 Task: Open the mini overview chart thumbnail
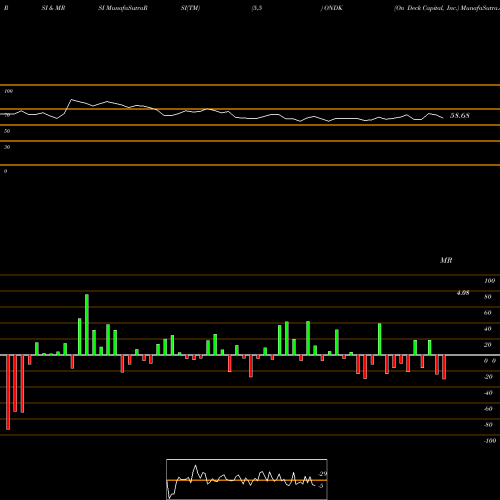coord(247,479)
